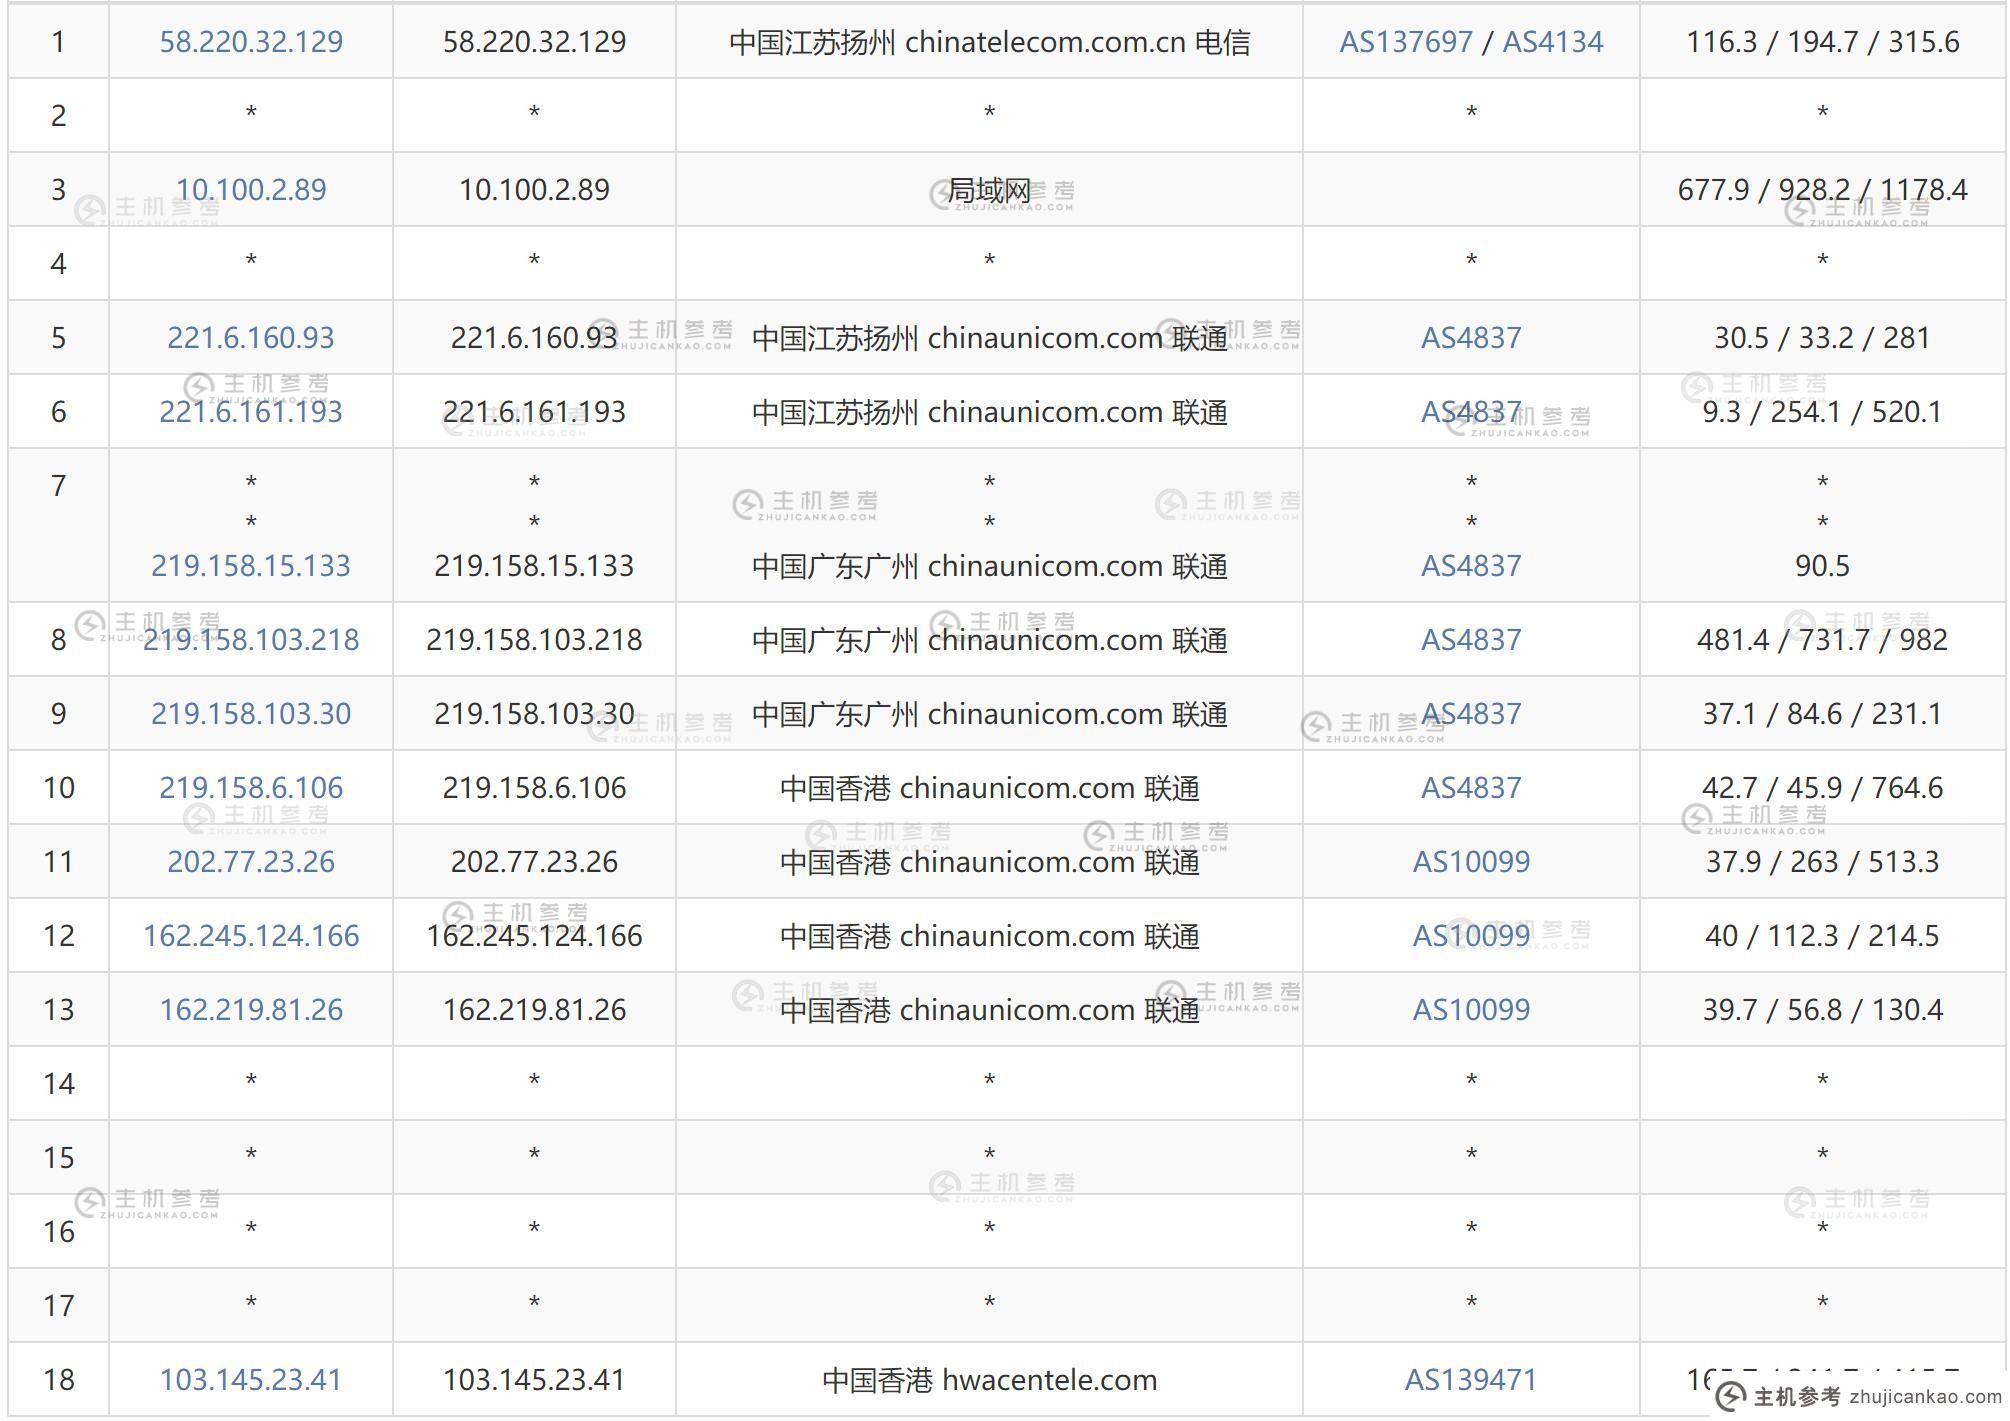The width and height of the screenshot is (2010, 1421).
Task: Follow the AS10099 link in row 11
Action: coord(1471,862)
